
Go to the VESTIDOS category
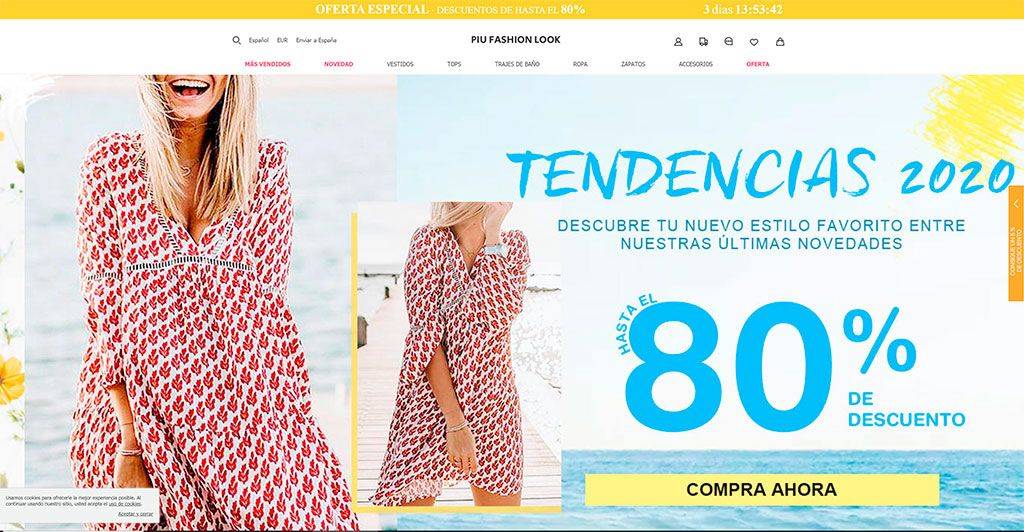pyautogui.click(x=400, y=64)
